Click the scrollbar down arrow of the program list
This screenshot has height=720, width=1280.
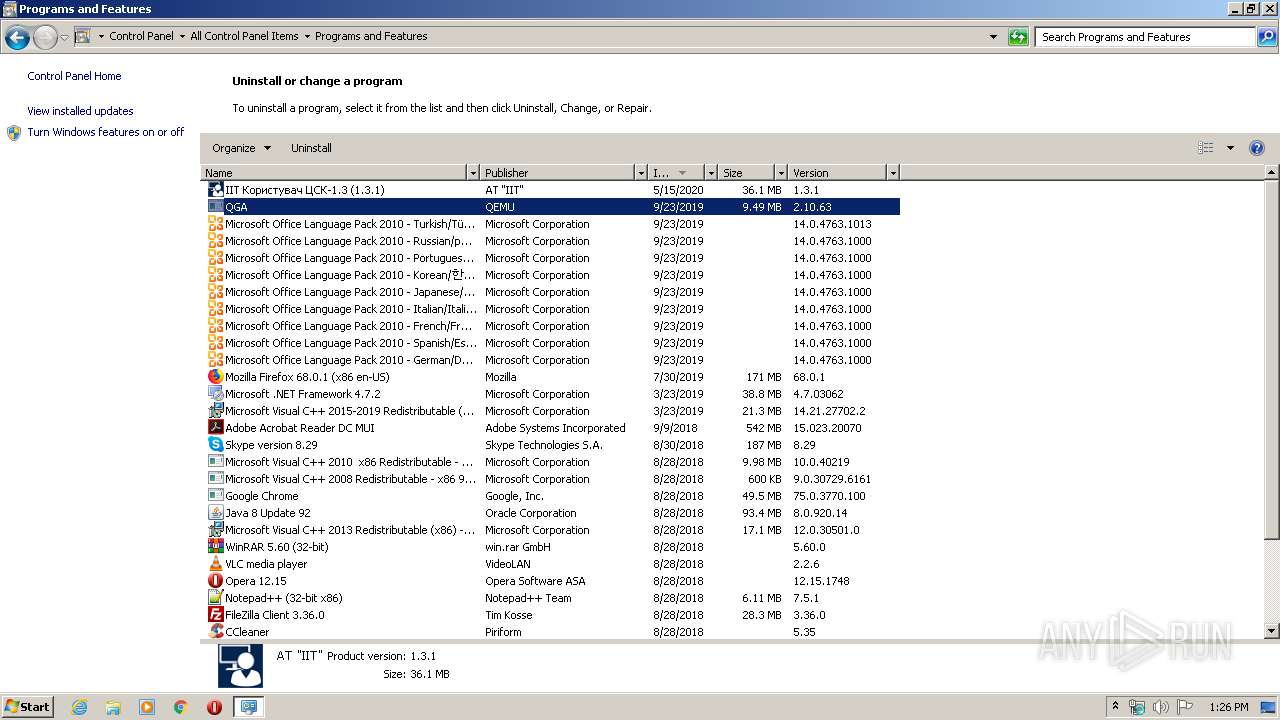[x=1272, y=631]
